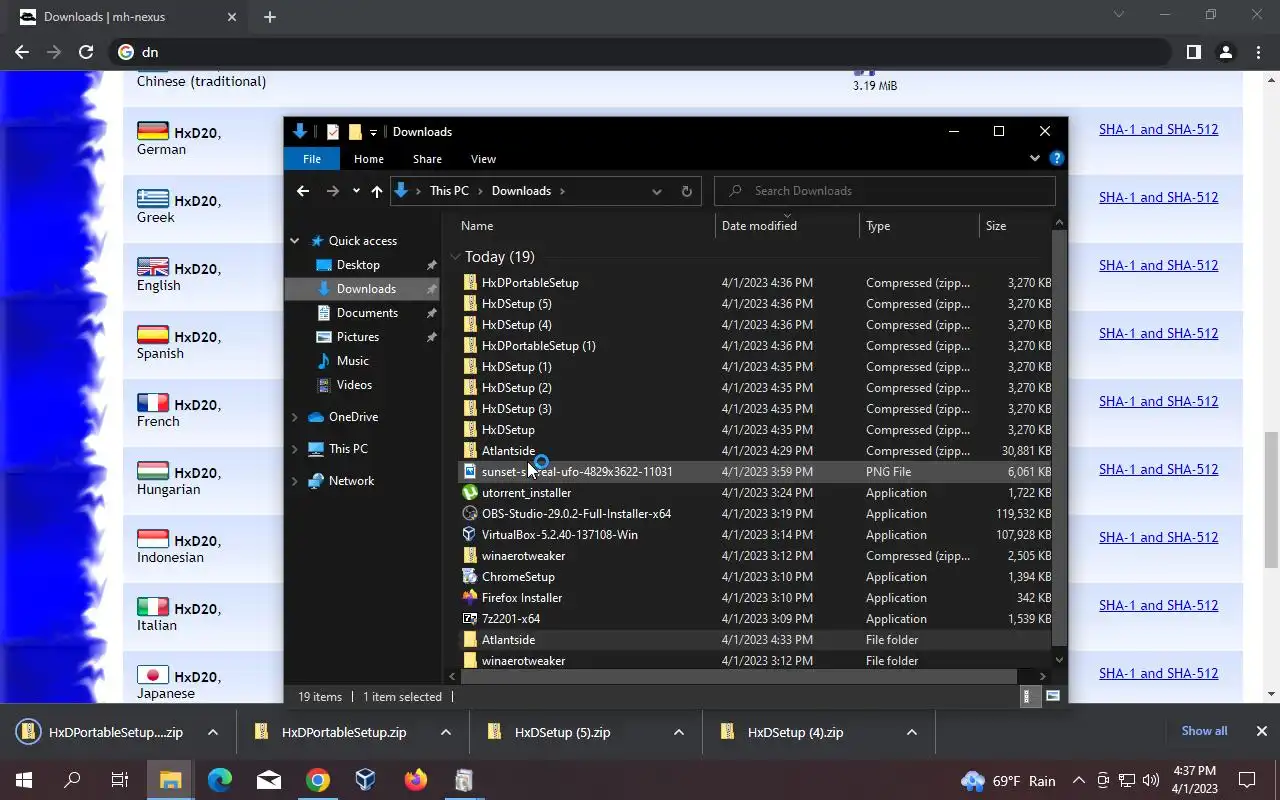Click the volume icon in system tray
The height and width of the screenshot is (800, 1280).
coord(1150,780)
